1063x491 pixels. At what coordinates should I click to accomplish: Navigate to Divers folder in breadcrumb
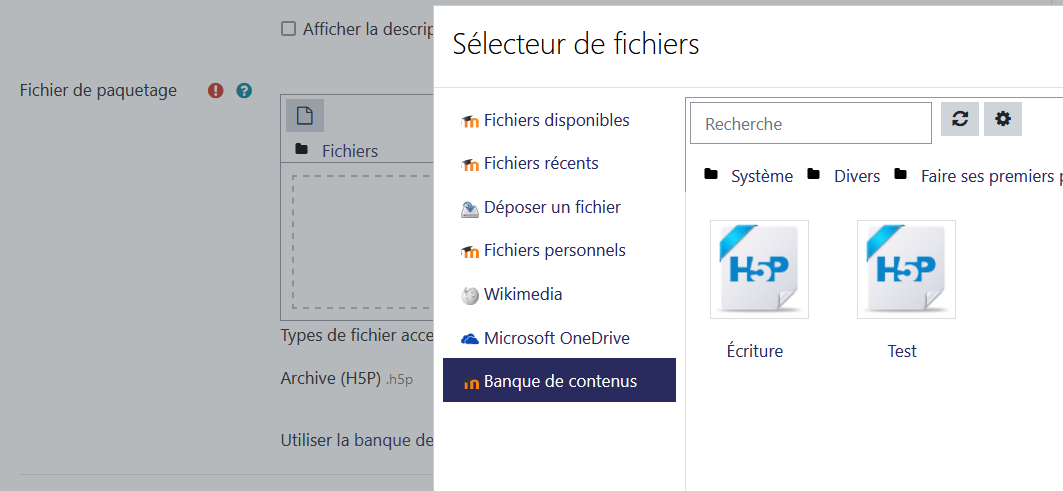[857, 176]
